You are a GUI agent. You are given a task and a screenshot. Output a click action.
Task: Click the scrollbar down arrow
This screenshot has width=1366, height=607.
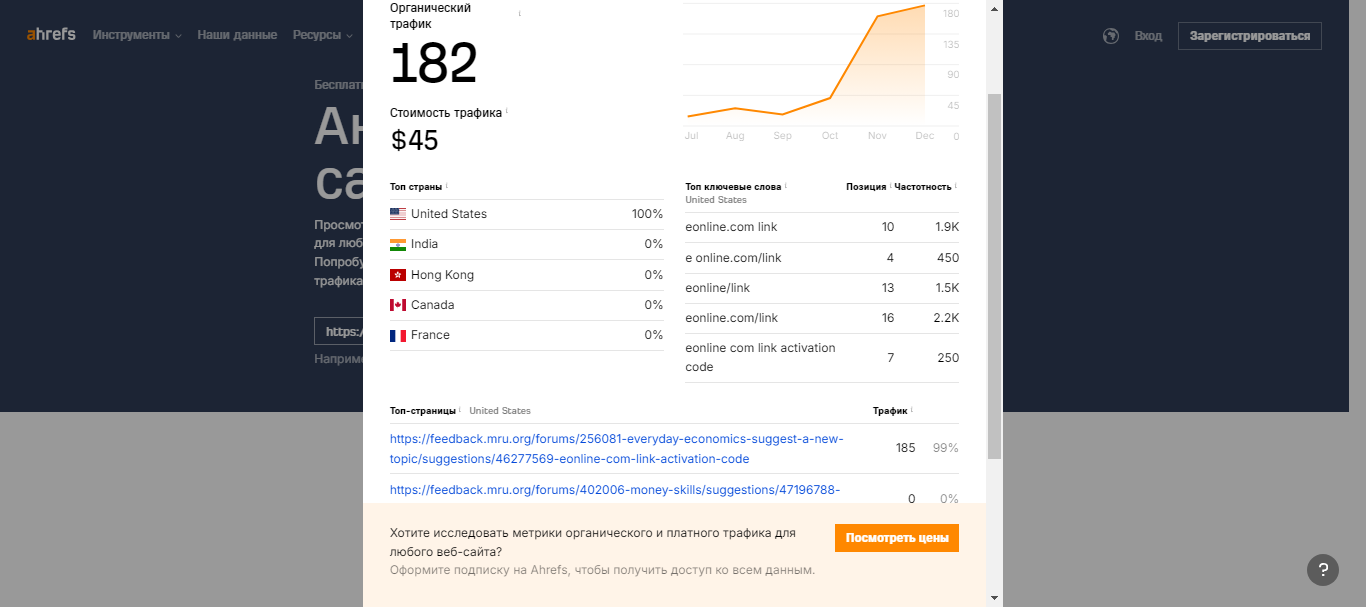click(x=994, y=598)
